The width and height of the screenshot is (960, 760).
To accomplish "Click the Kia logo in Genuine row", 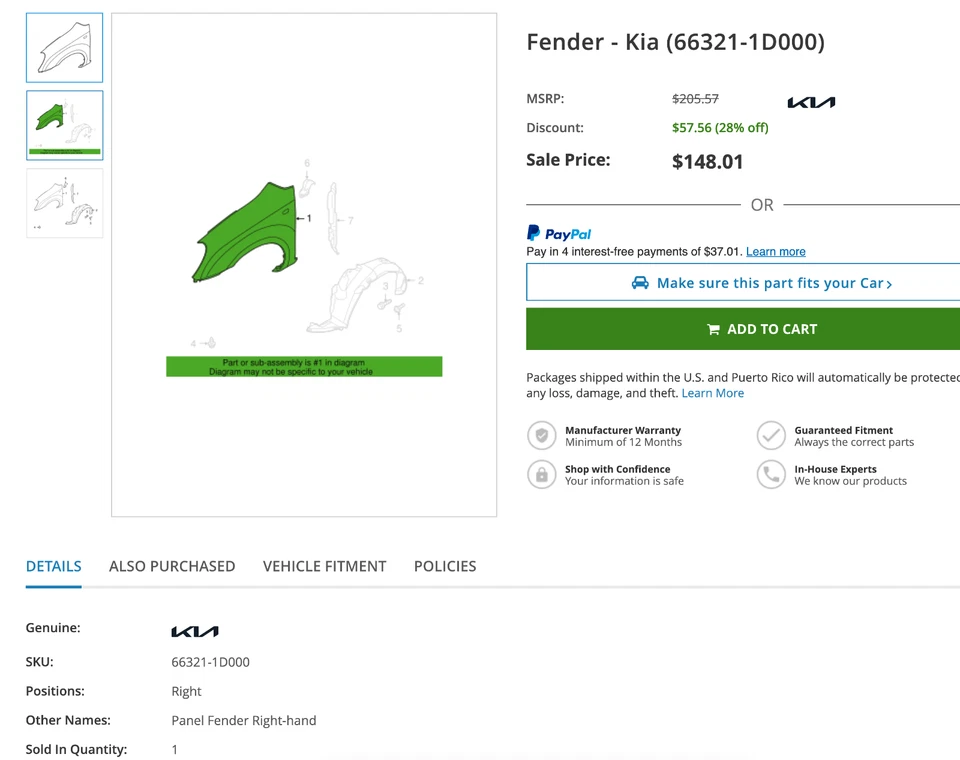I will [x=195, y=631].
